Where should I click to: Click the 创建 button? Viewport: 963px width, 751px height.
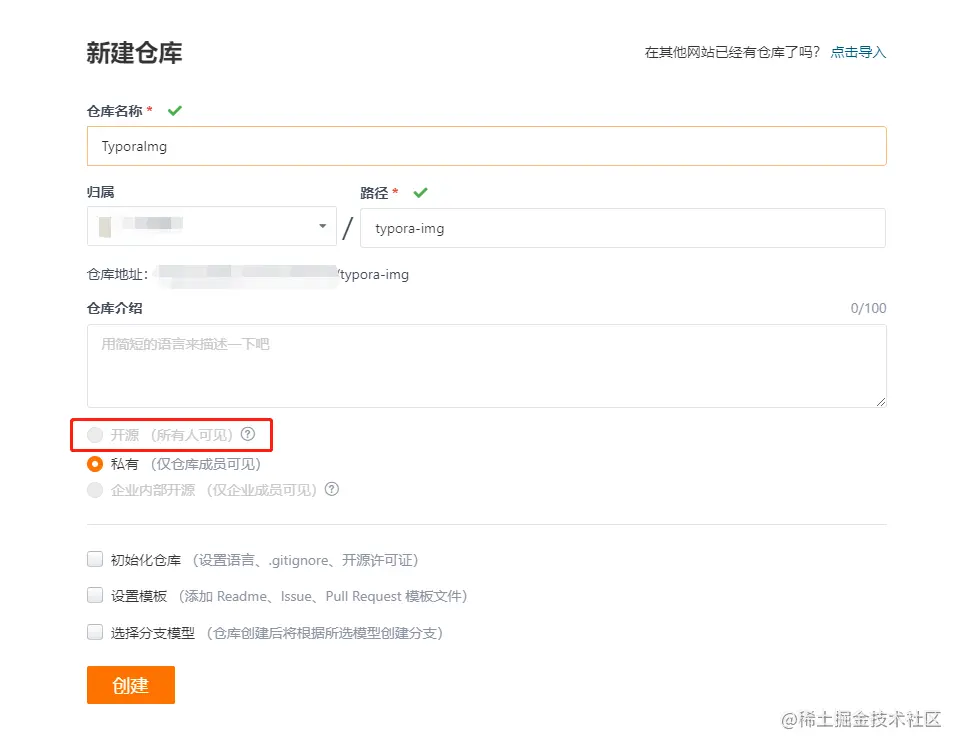coord(131,685)
